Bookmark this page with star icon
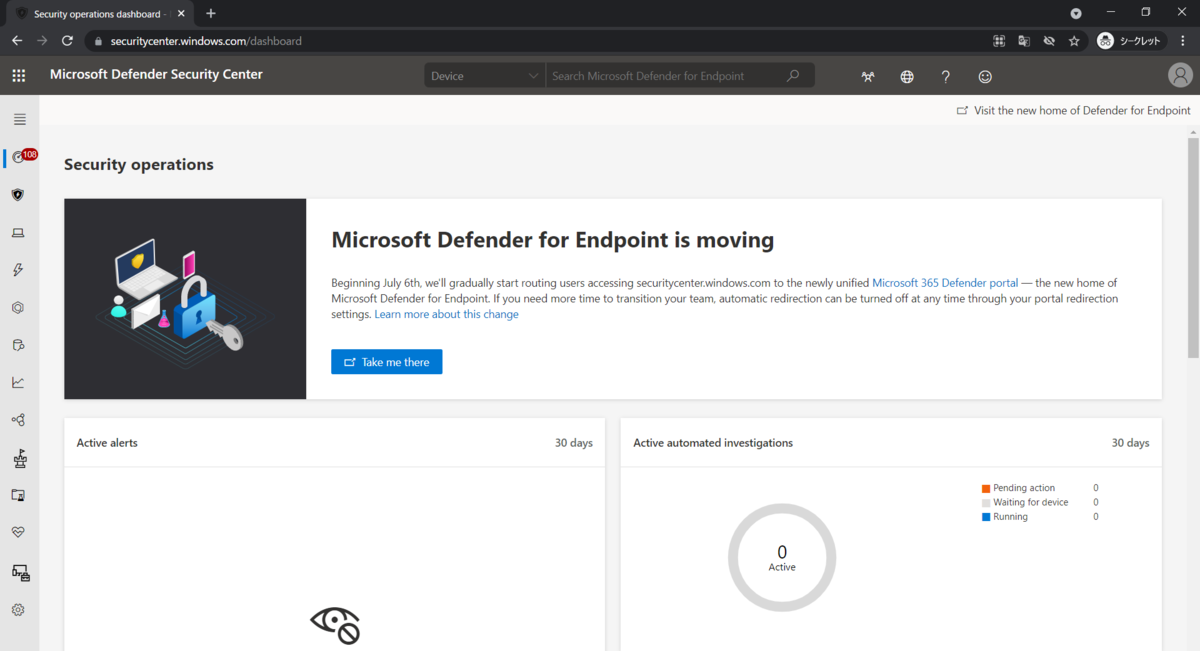 click(1074, 41)
